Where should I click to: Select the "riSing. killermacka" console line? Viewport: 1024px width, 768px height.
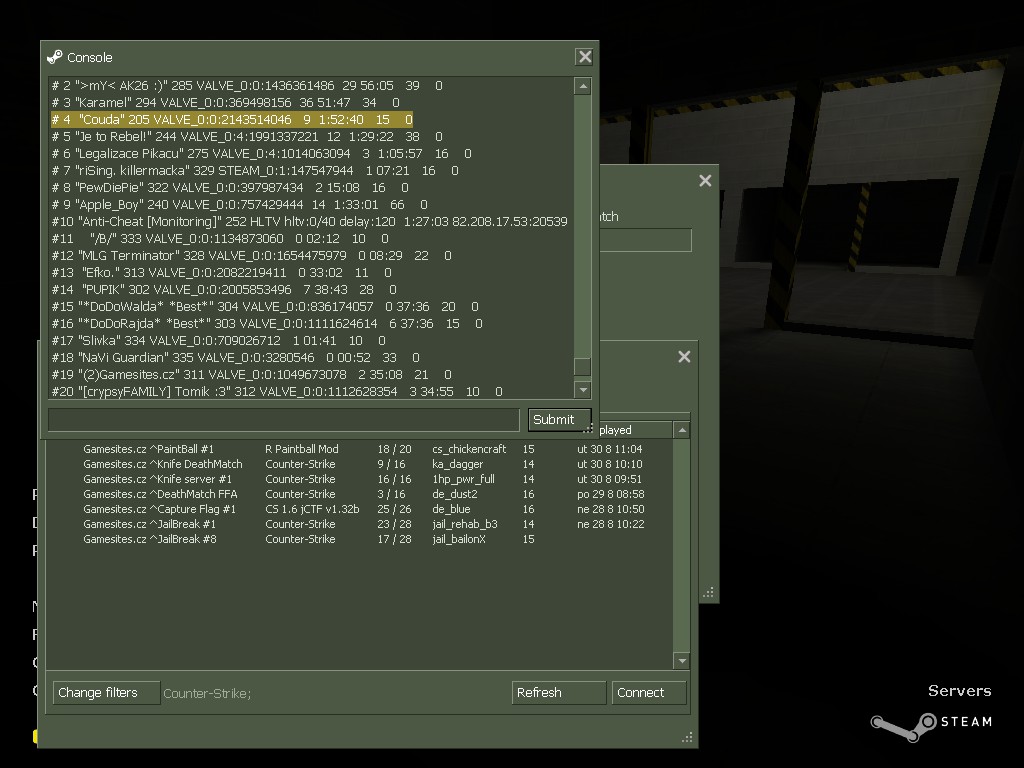(255, 170)
